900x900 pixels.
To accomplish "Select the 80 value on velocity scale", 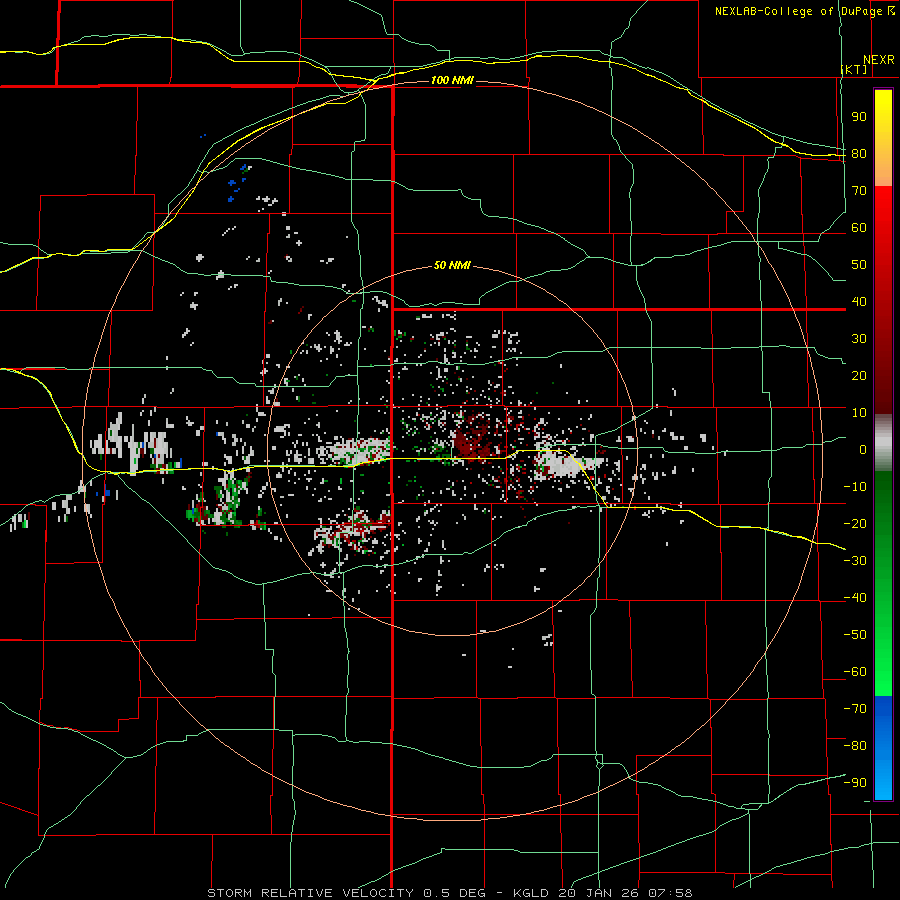I will 859,154.
